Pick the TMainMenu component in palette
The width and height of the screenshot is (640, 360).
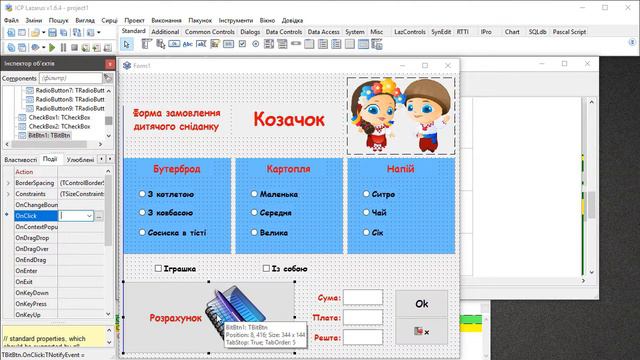(147, 44)
